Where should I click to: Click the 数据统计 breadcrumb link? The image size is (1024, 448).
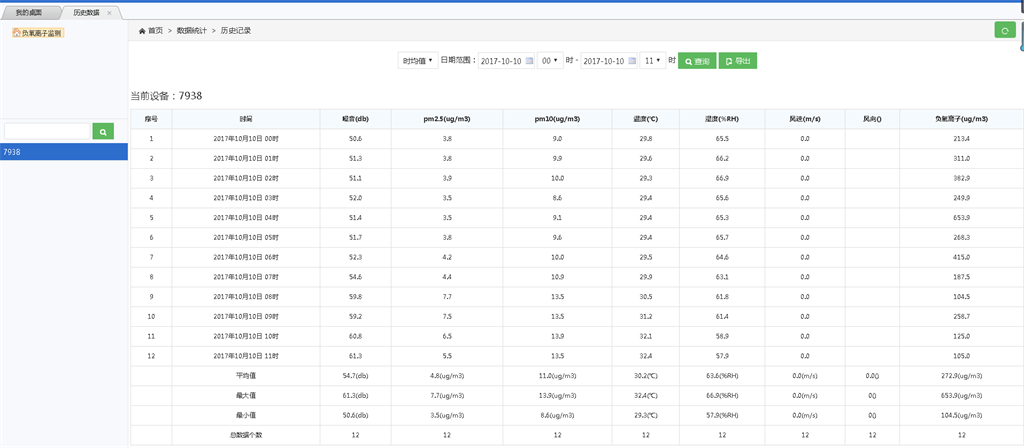pos(191,31)
